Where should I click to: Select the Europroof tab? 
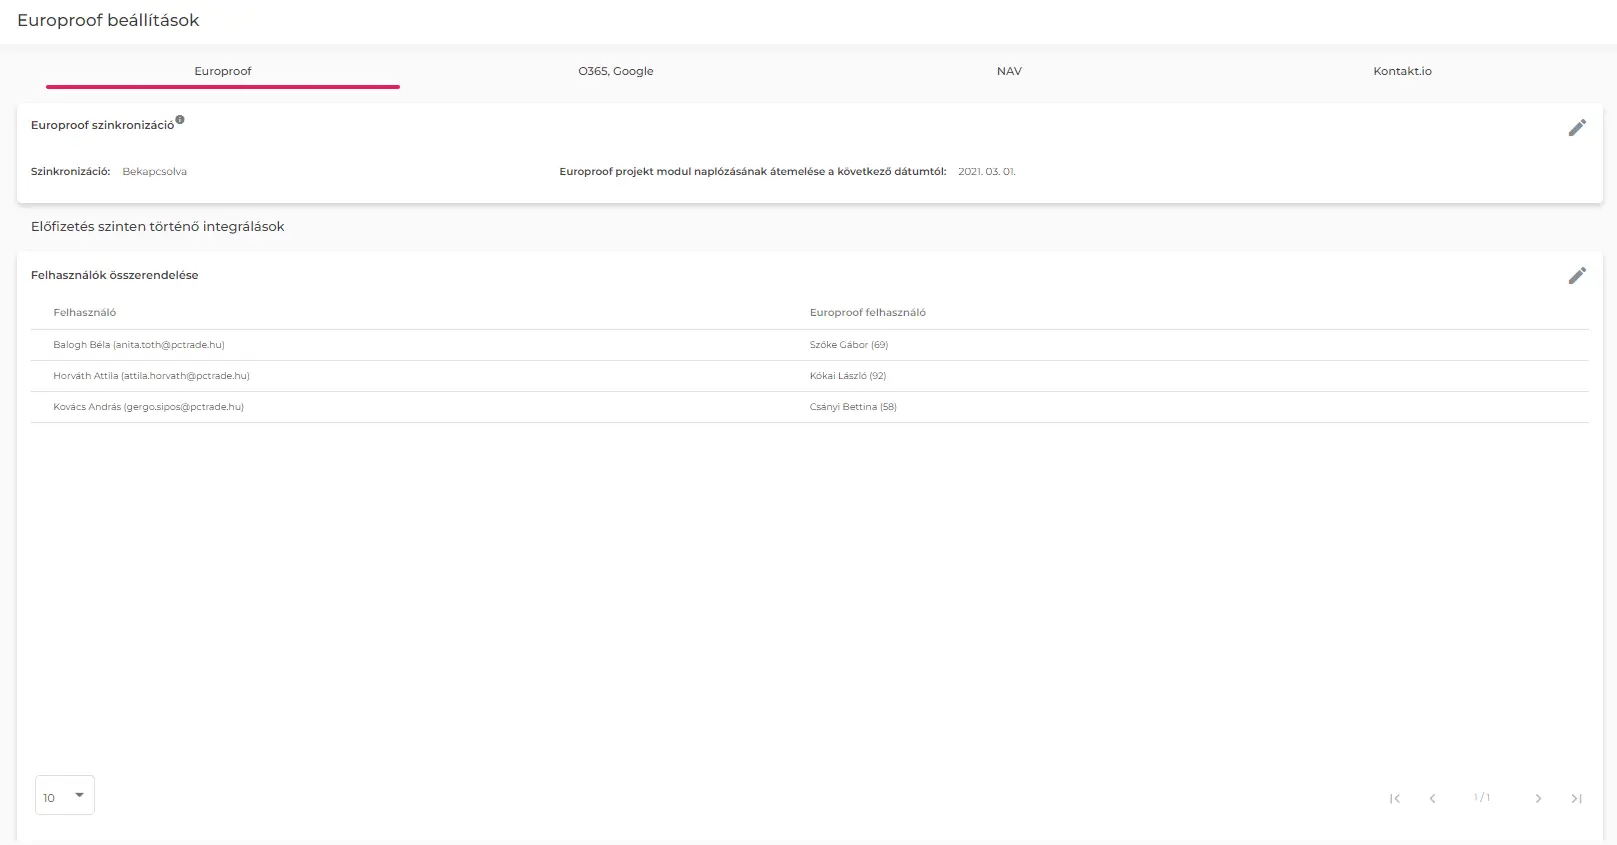[223, 71]
